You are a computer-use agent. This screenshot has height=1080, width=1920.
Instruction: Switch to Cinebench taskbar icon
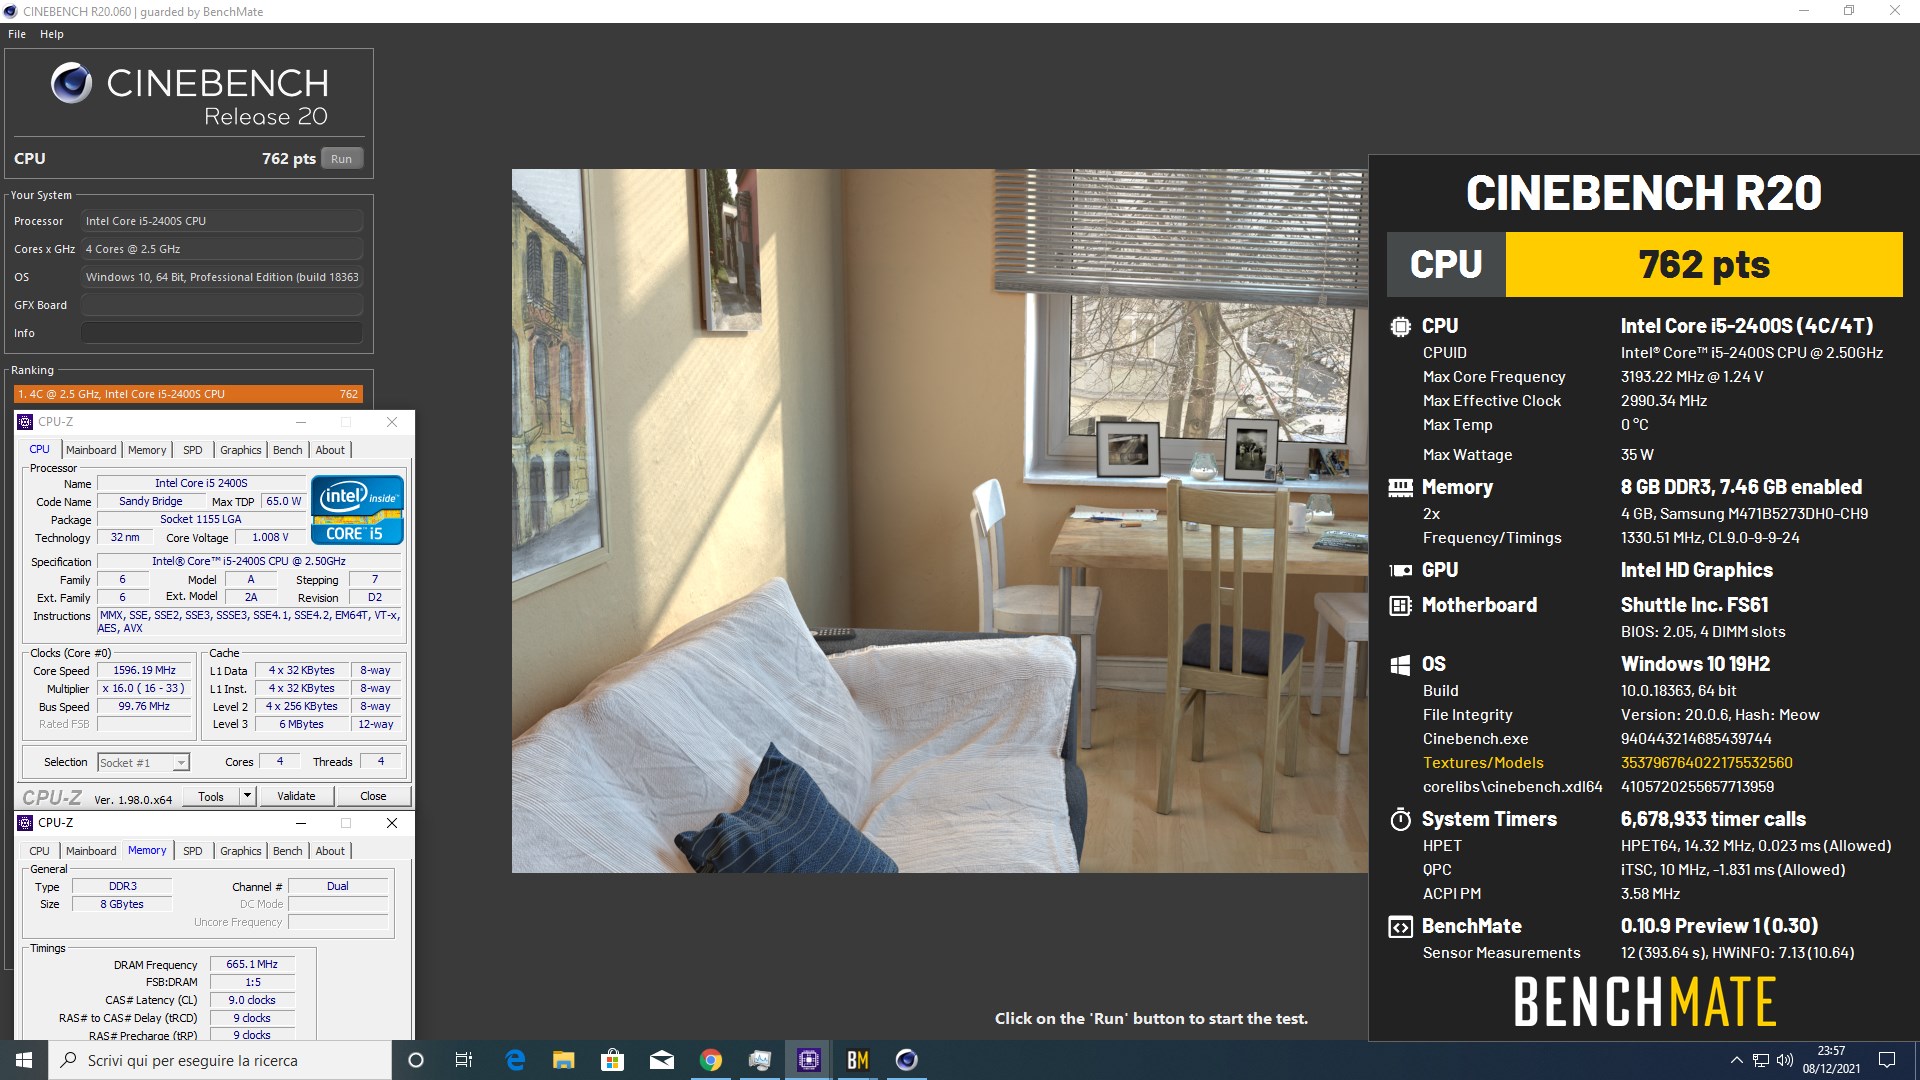pos(906,1060)
